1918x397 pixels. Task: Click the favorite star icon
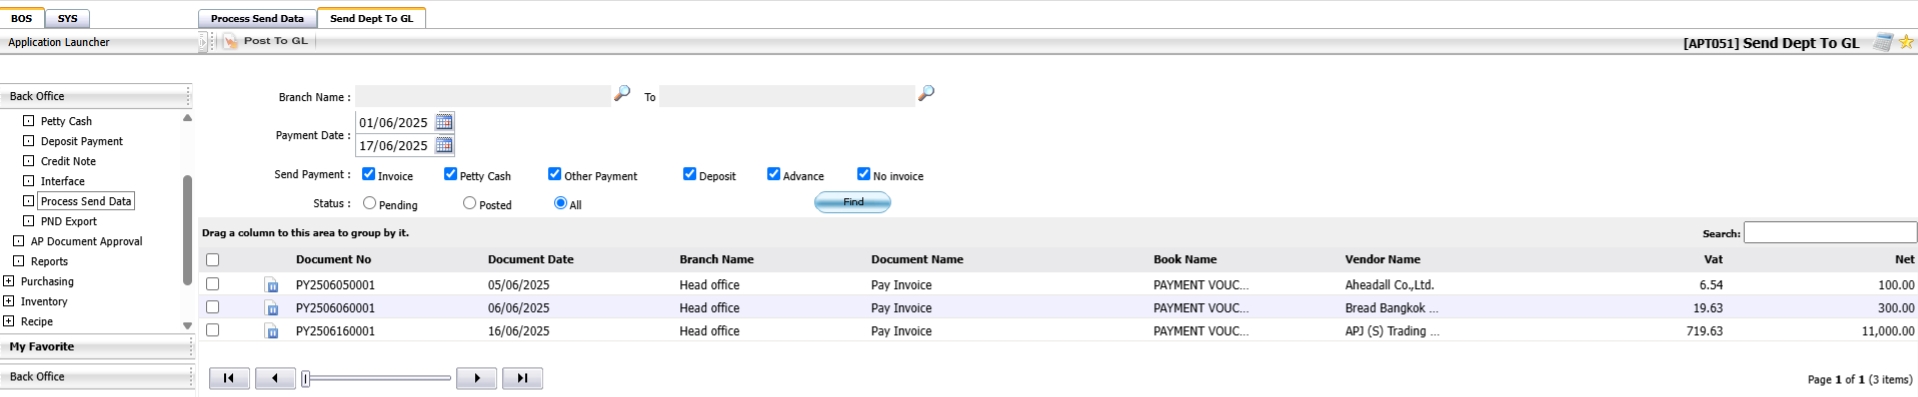click(x=1906, y=42)
